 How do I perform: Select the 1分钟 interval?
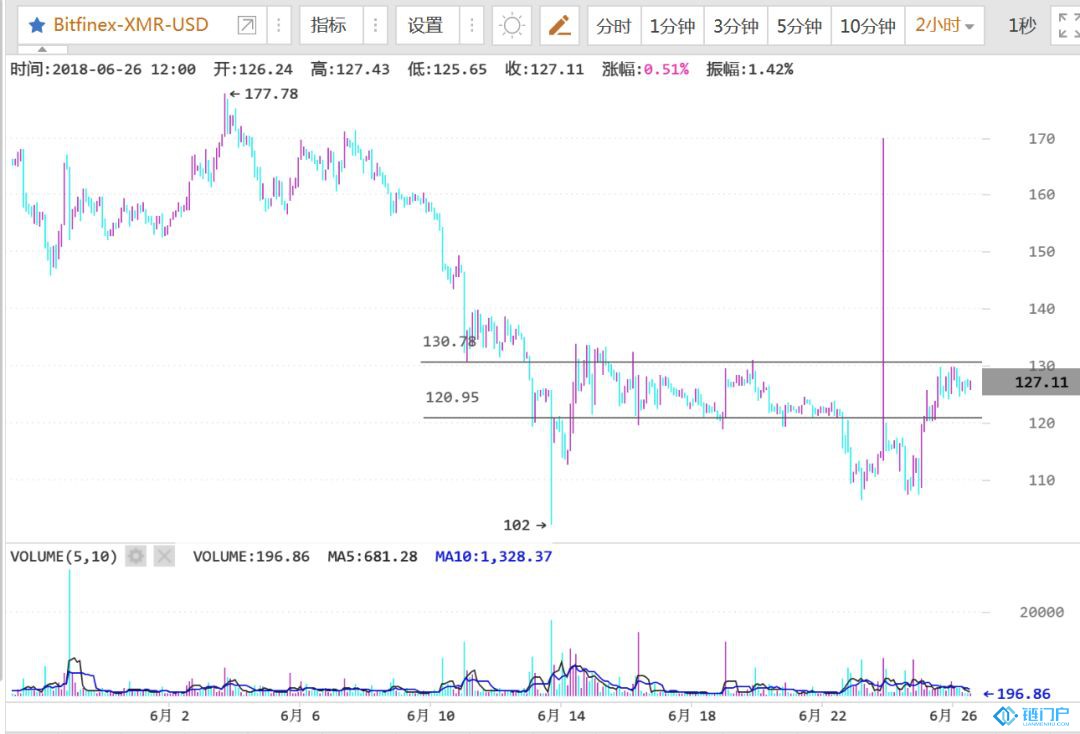coord(672,25)
